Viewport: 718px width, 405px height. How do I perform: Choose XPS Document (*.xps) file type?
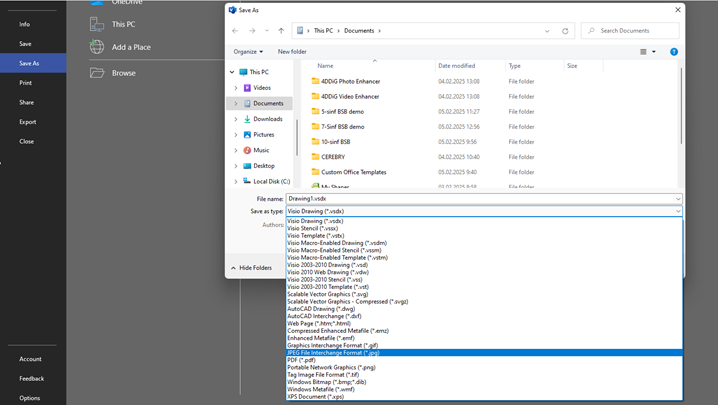pos(484,397)
